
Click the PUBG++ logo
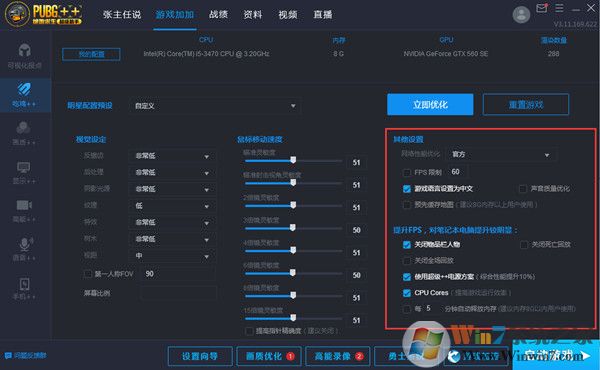click(43, 14)
